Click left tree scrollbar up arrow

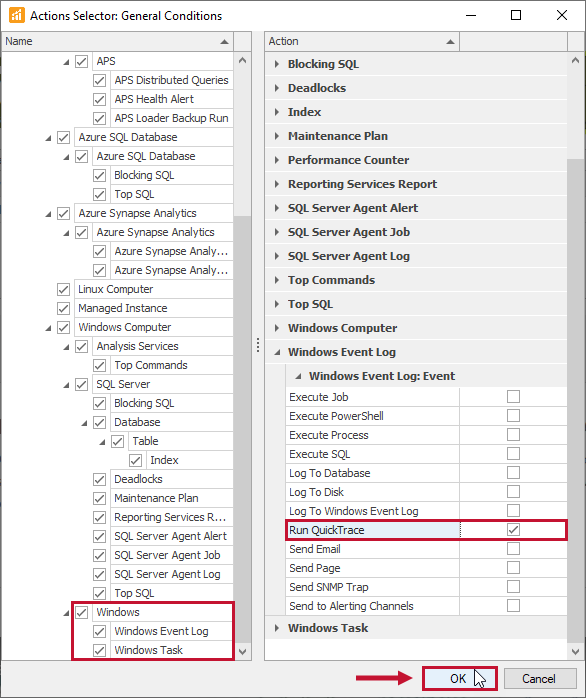(242, 60)
